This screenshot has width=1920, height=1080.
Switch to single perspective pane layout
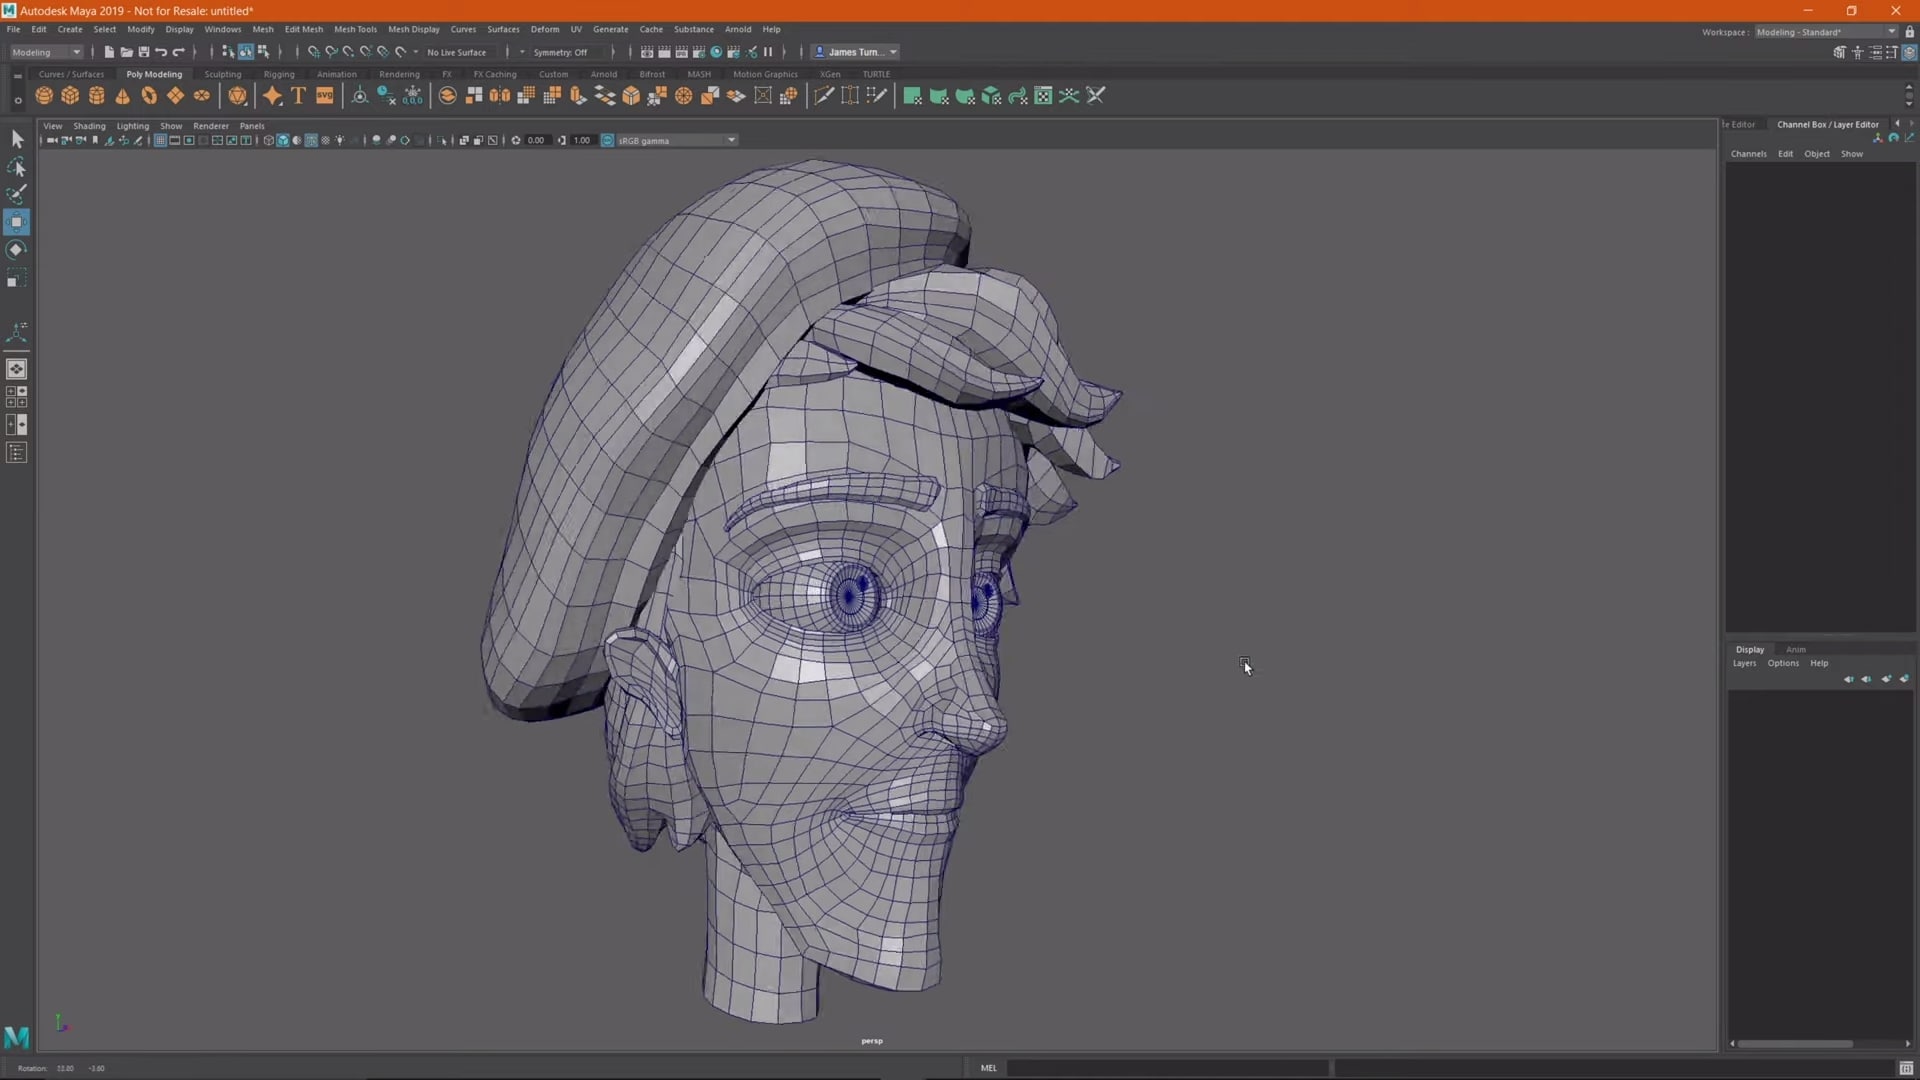16,369
